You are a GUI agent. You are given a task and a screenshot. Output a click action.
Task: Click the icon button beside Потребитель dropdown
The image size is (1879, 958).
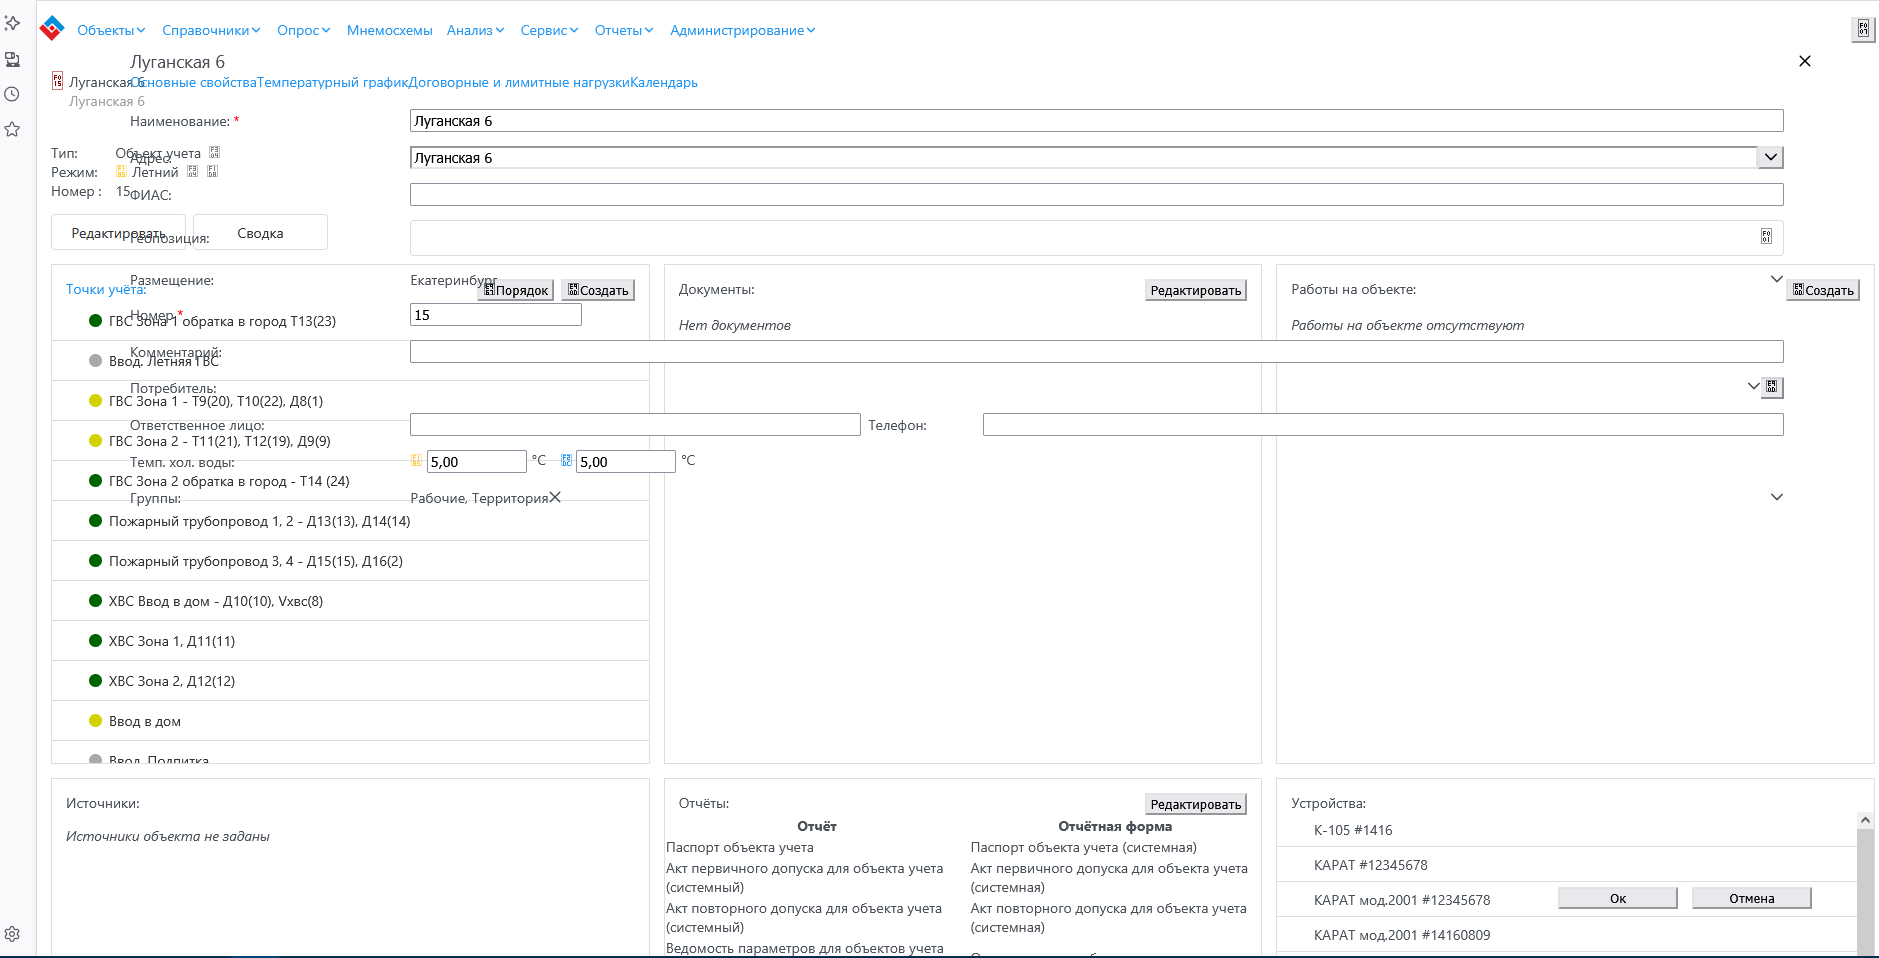point(1772,387)
